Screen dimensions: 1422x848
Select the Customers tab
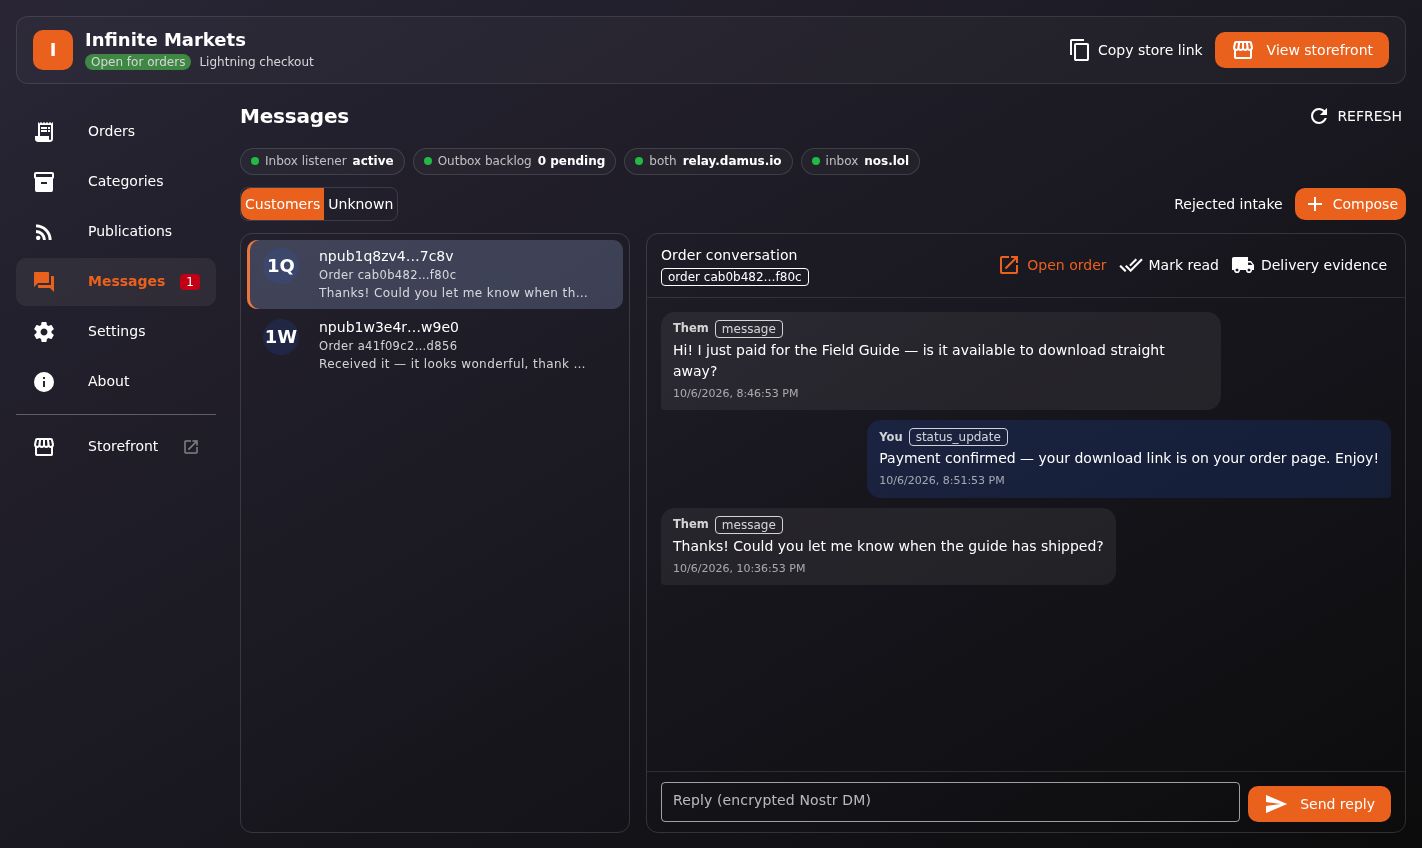tap(282, 204)
